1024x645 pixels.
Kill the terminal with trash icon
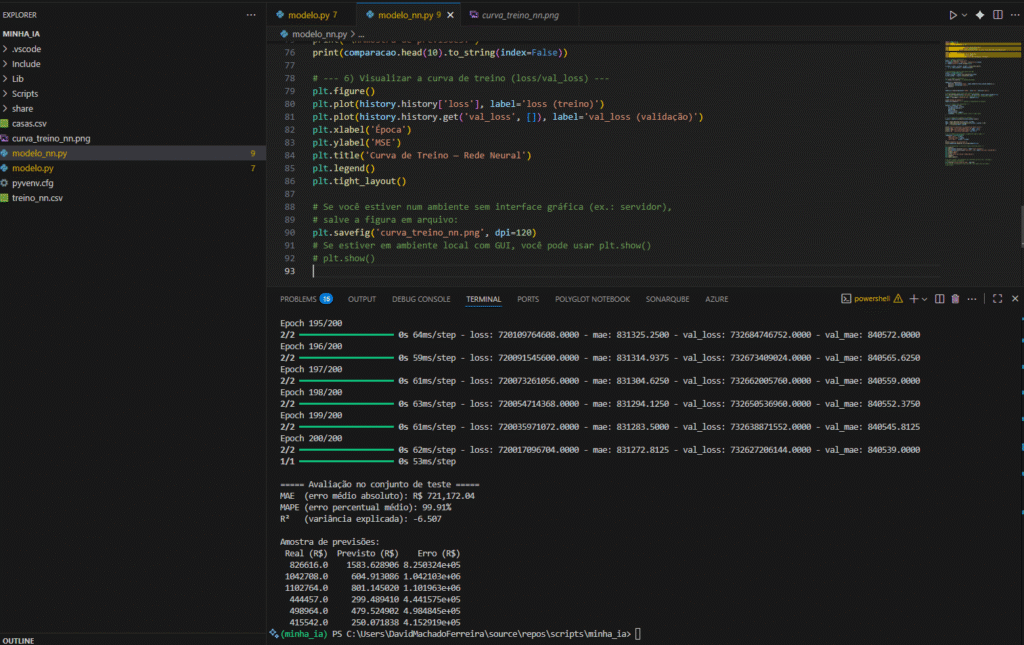point(955,299)
